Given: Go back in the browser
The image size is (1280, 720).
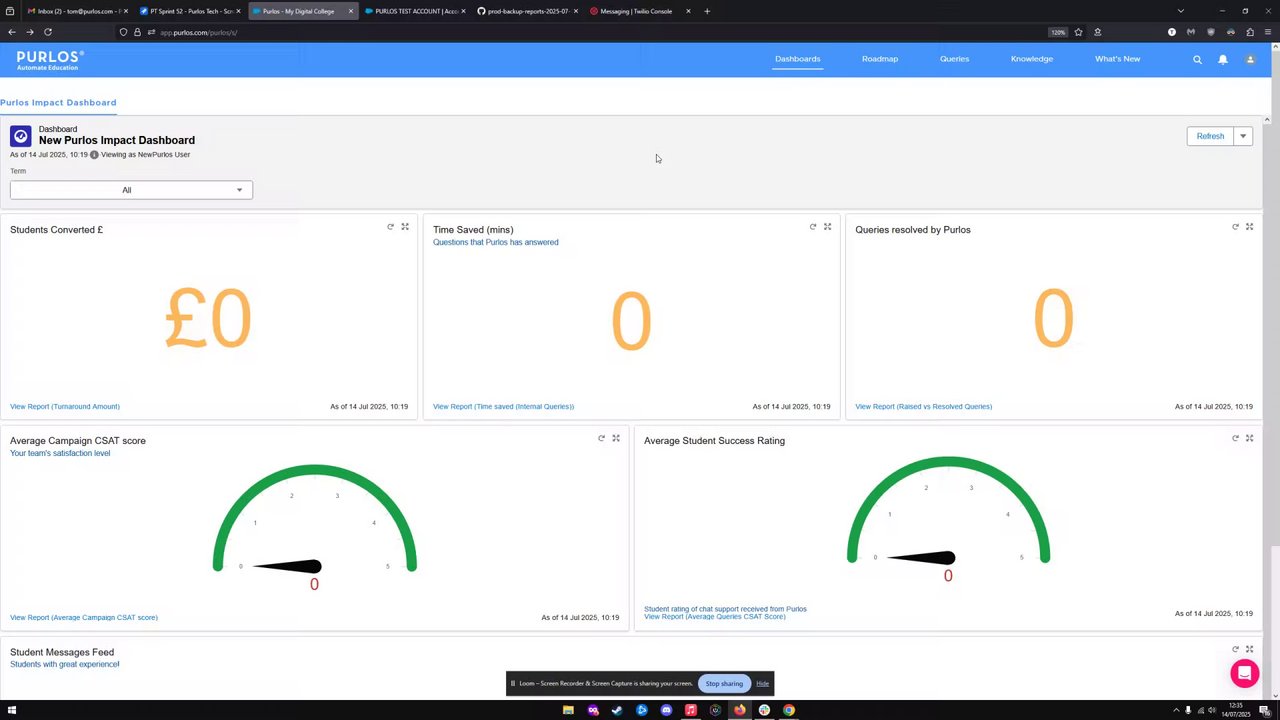Looking at the screenshot, I should point(12,32).
